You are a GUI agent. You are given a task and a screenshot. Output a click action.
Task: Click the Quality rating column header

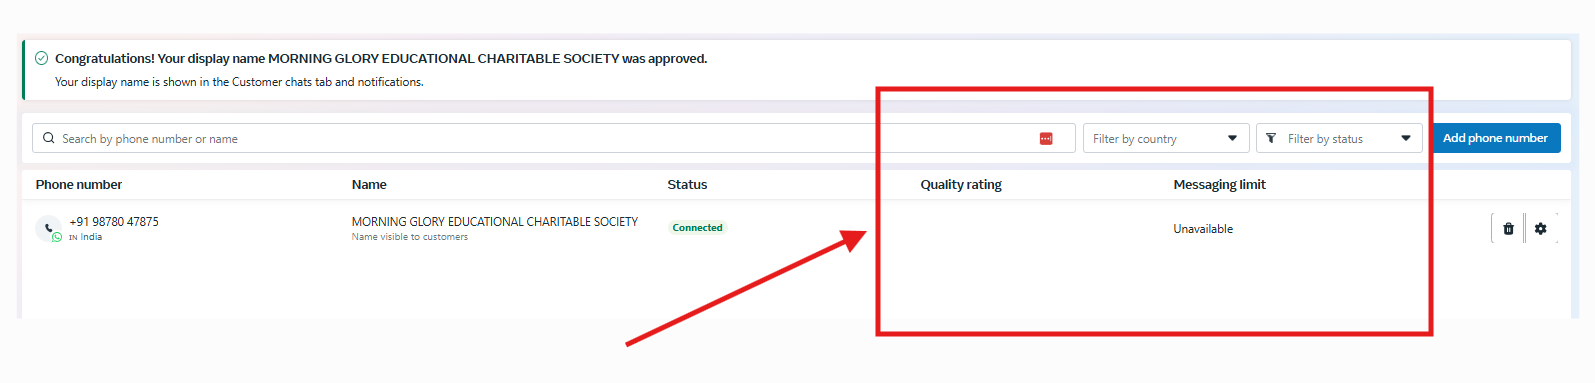click(961, 184)
